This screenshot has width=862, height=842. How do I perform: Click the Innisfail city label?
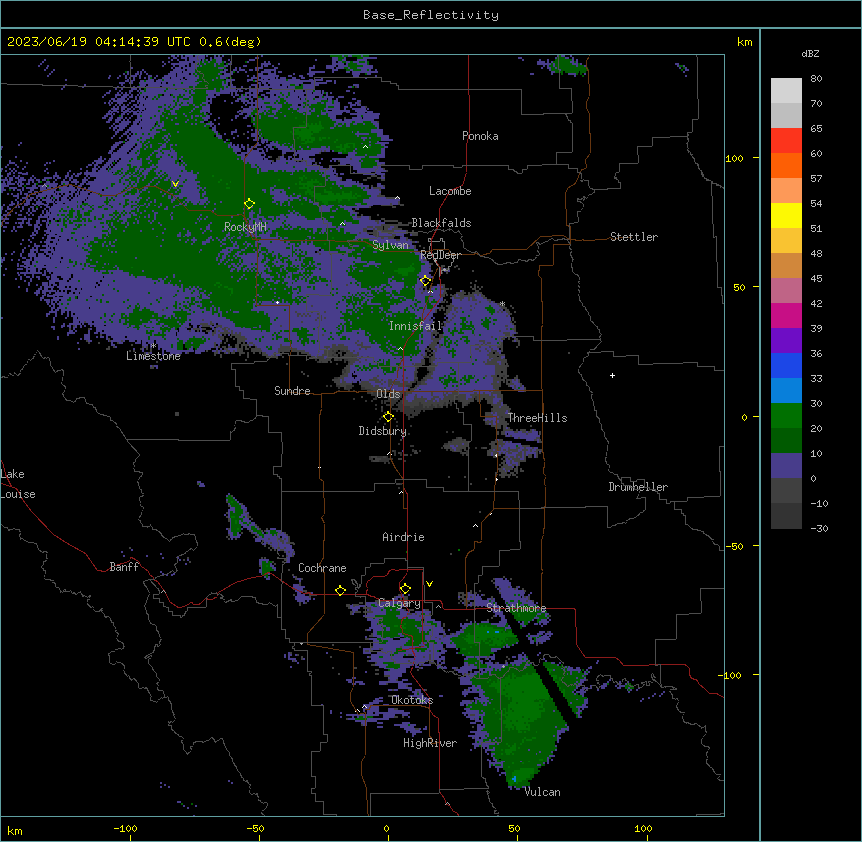[x=415, y=326]
